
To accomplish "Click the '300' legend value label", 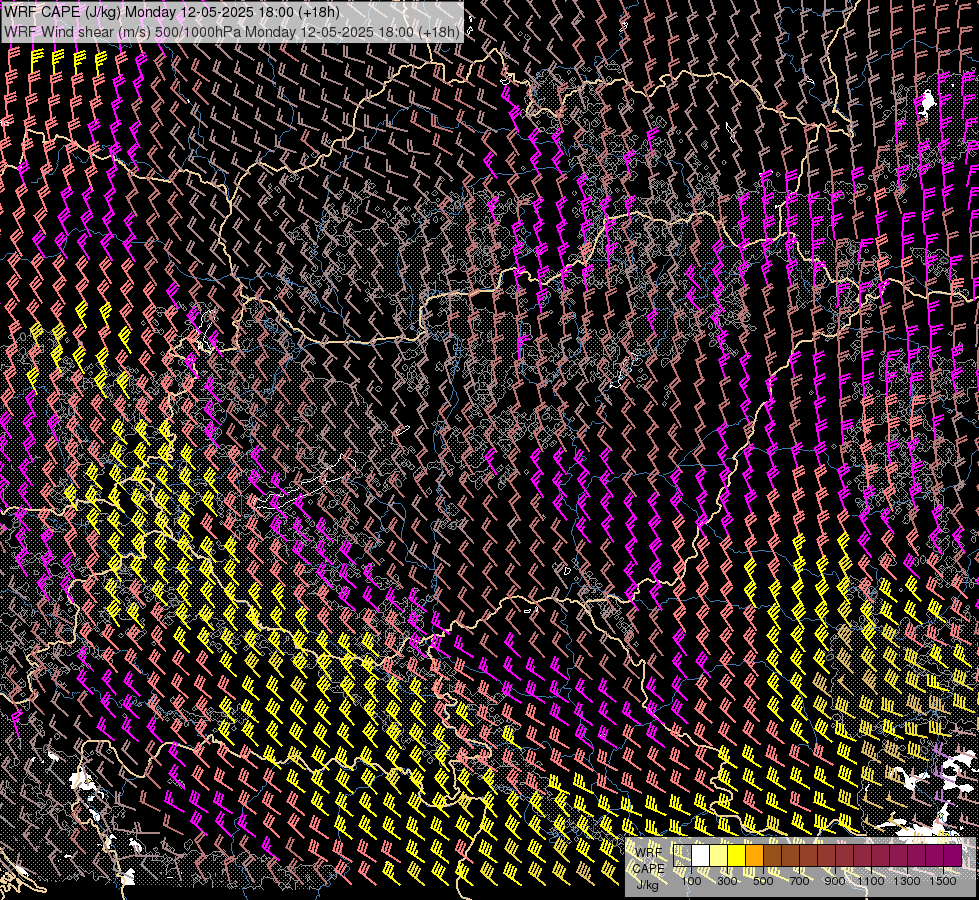I will (727, 881).
